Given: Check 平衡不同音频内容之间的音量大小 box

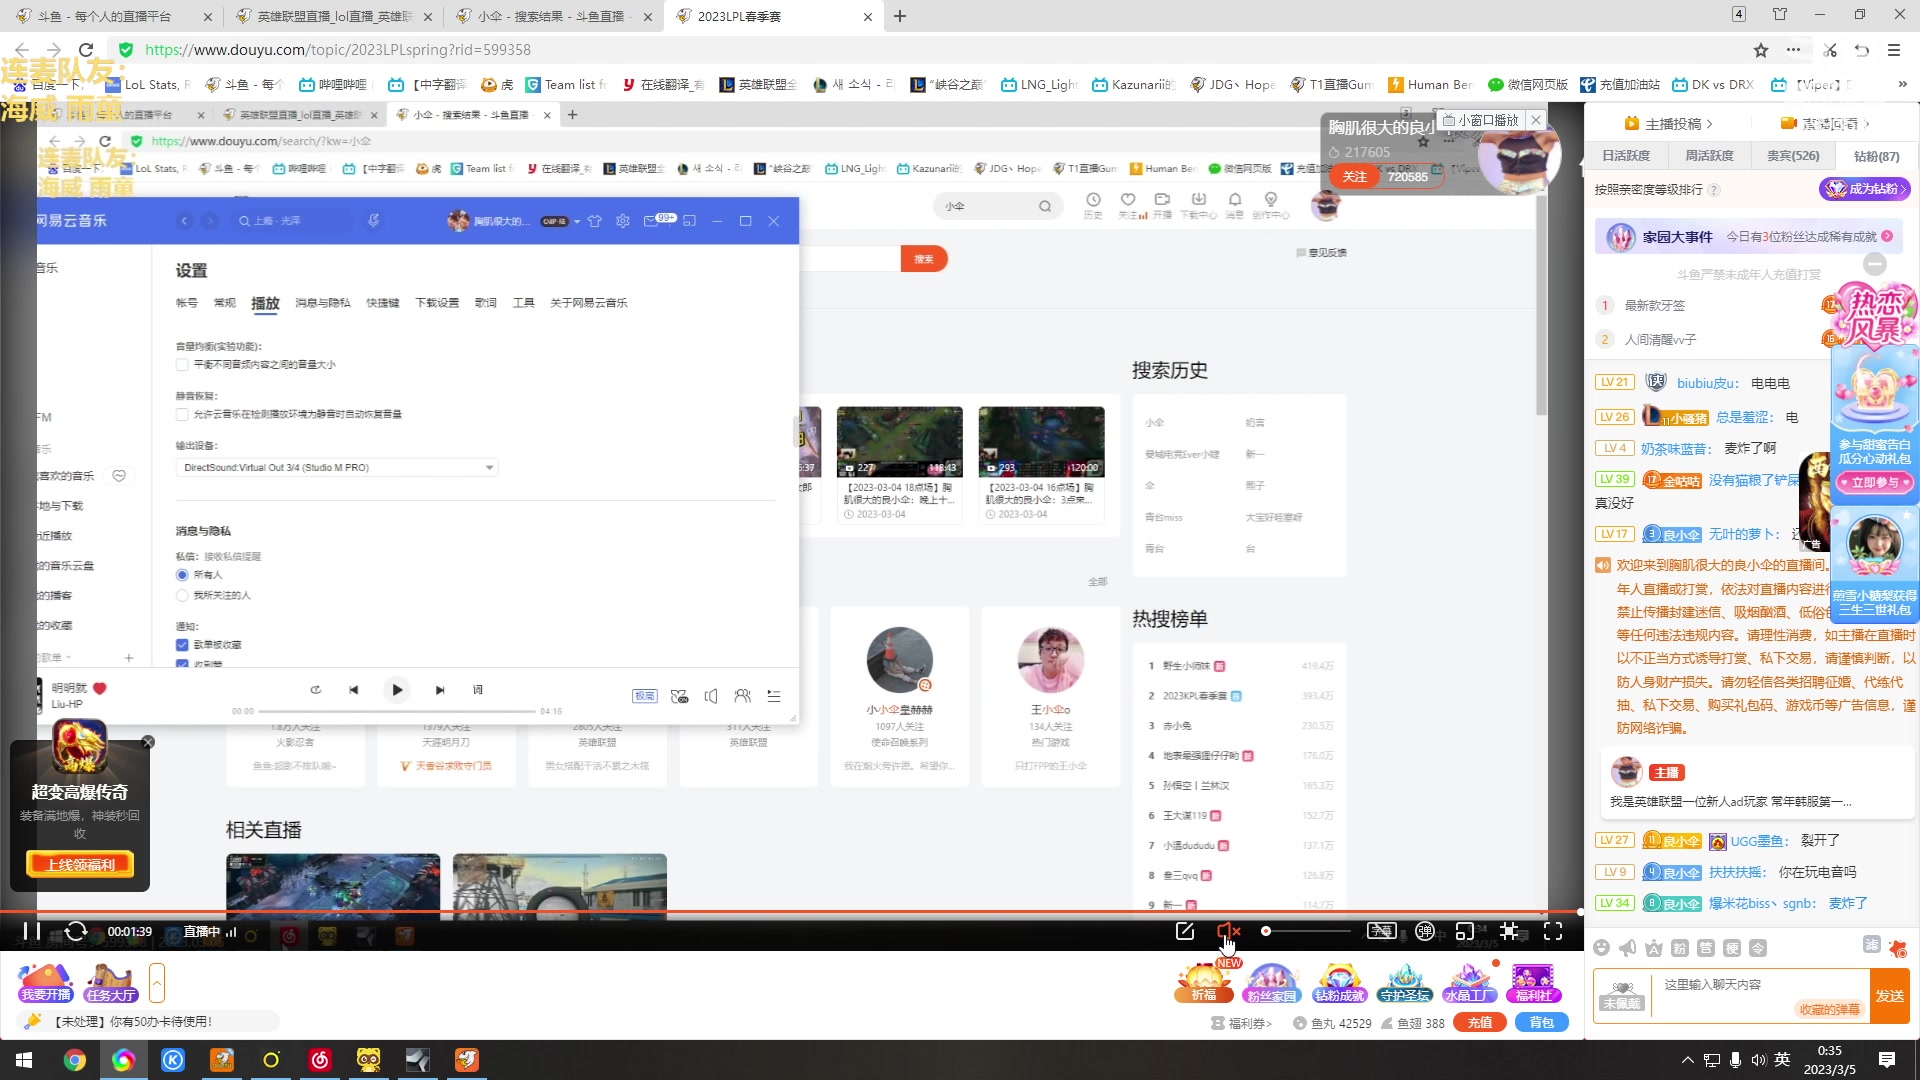Looking at the screenshot, I should point(182,365).
